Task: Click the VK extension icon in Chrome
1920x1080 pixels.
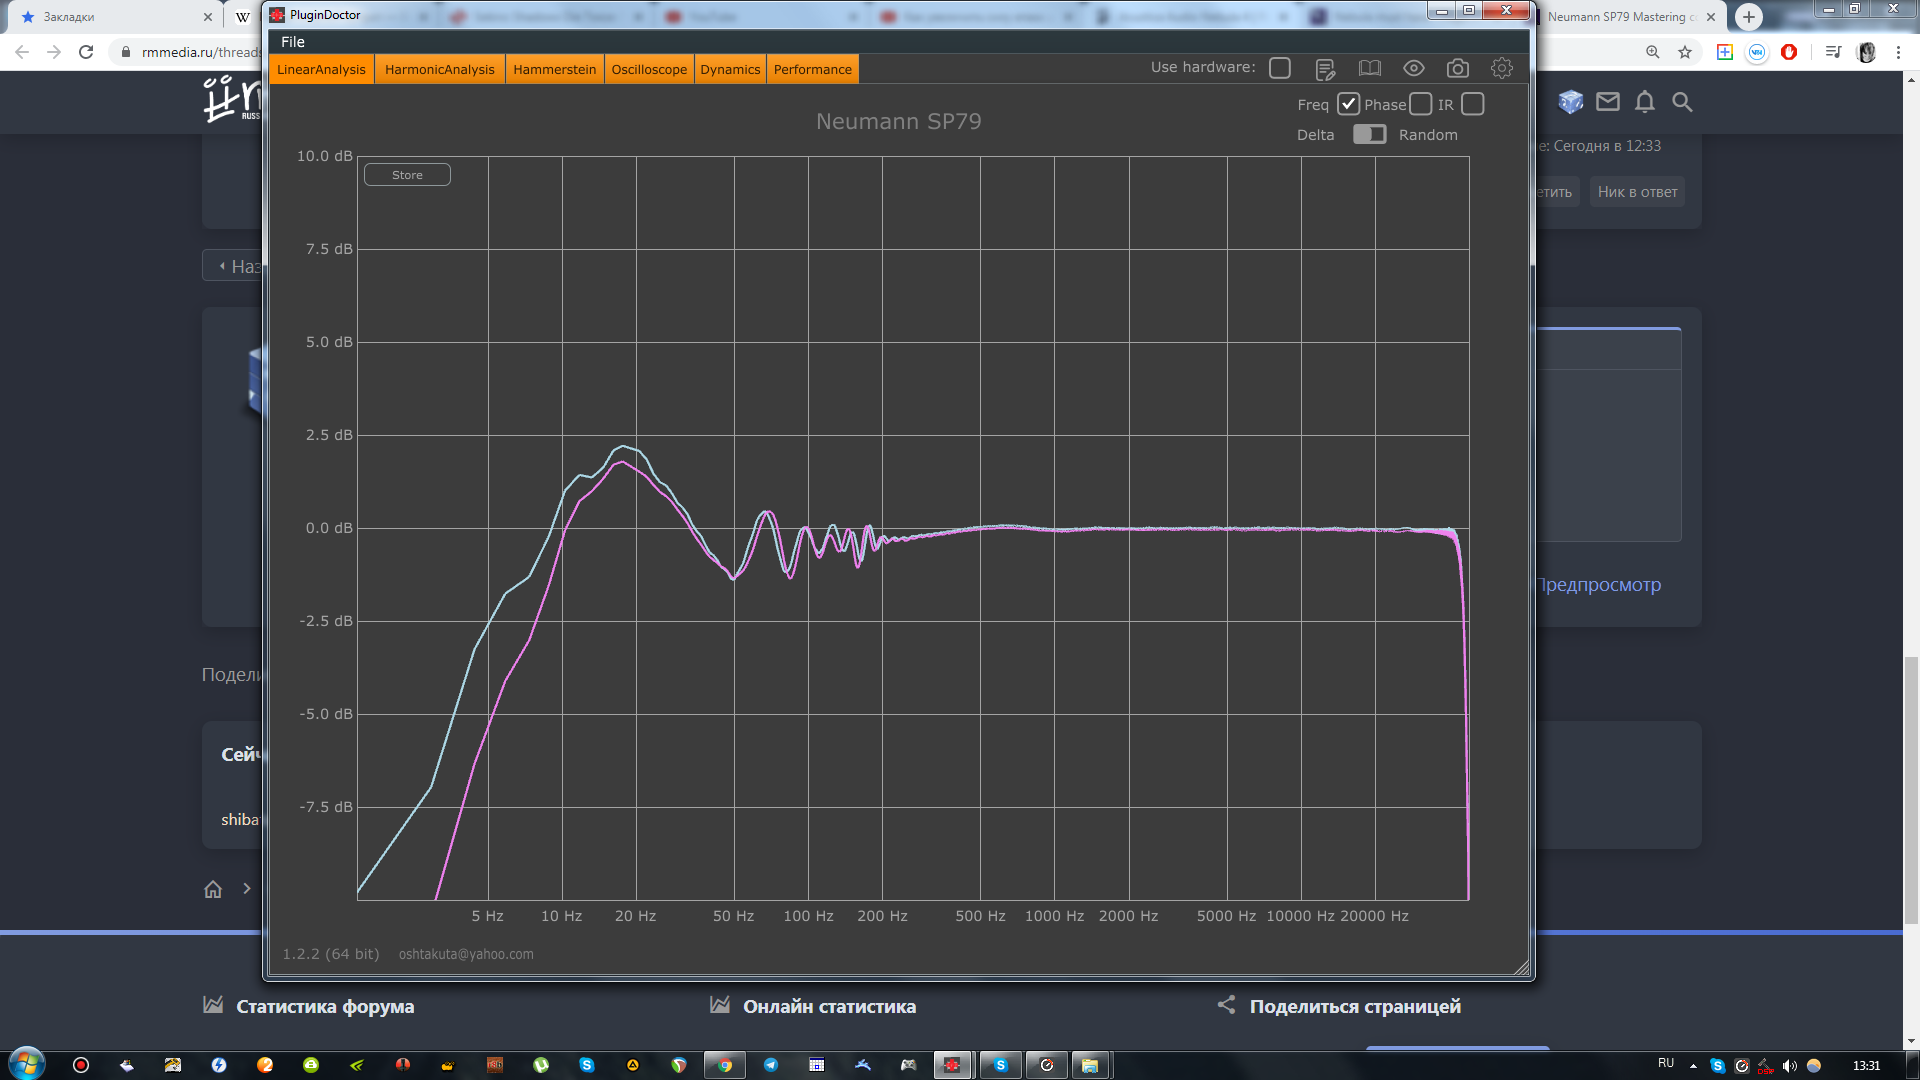Action: [x=1757, y=52]
